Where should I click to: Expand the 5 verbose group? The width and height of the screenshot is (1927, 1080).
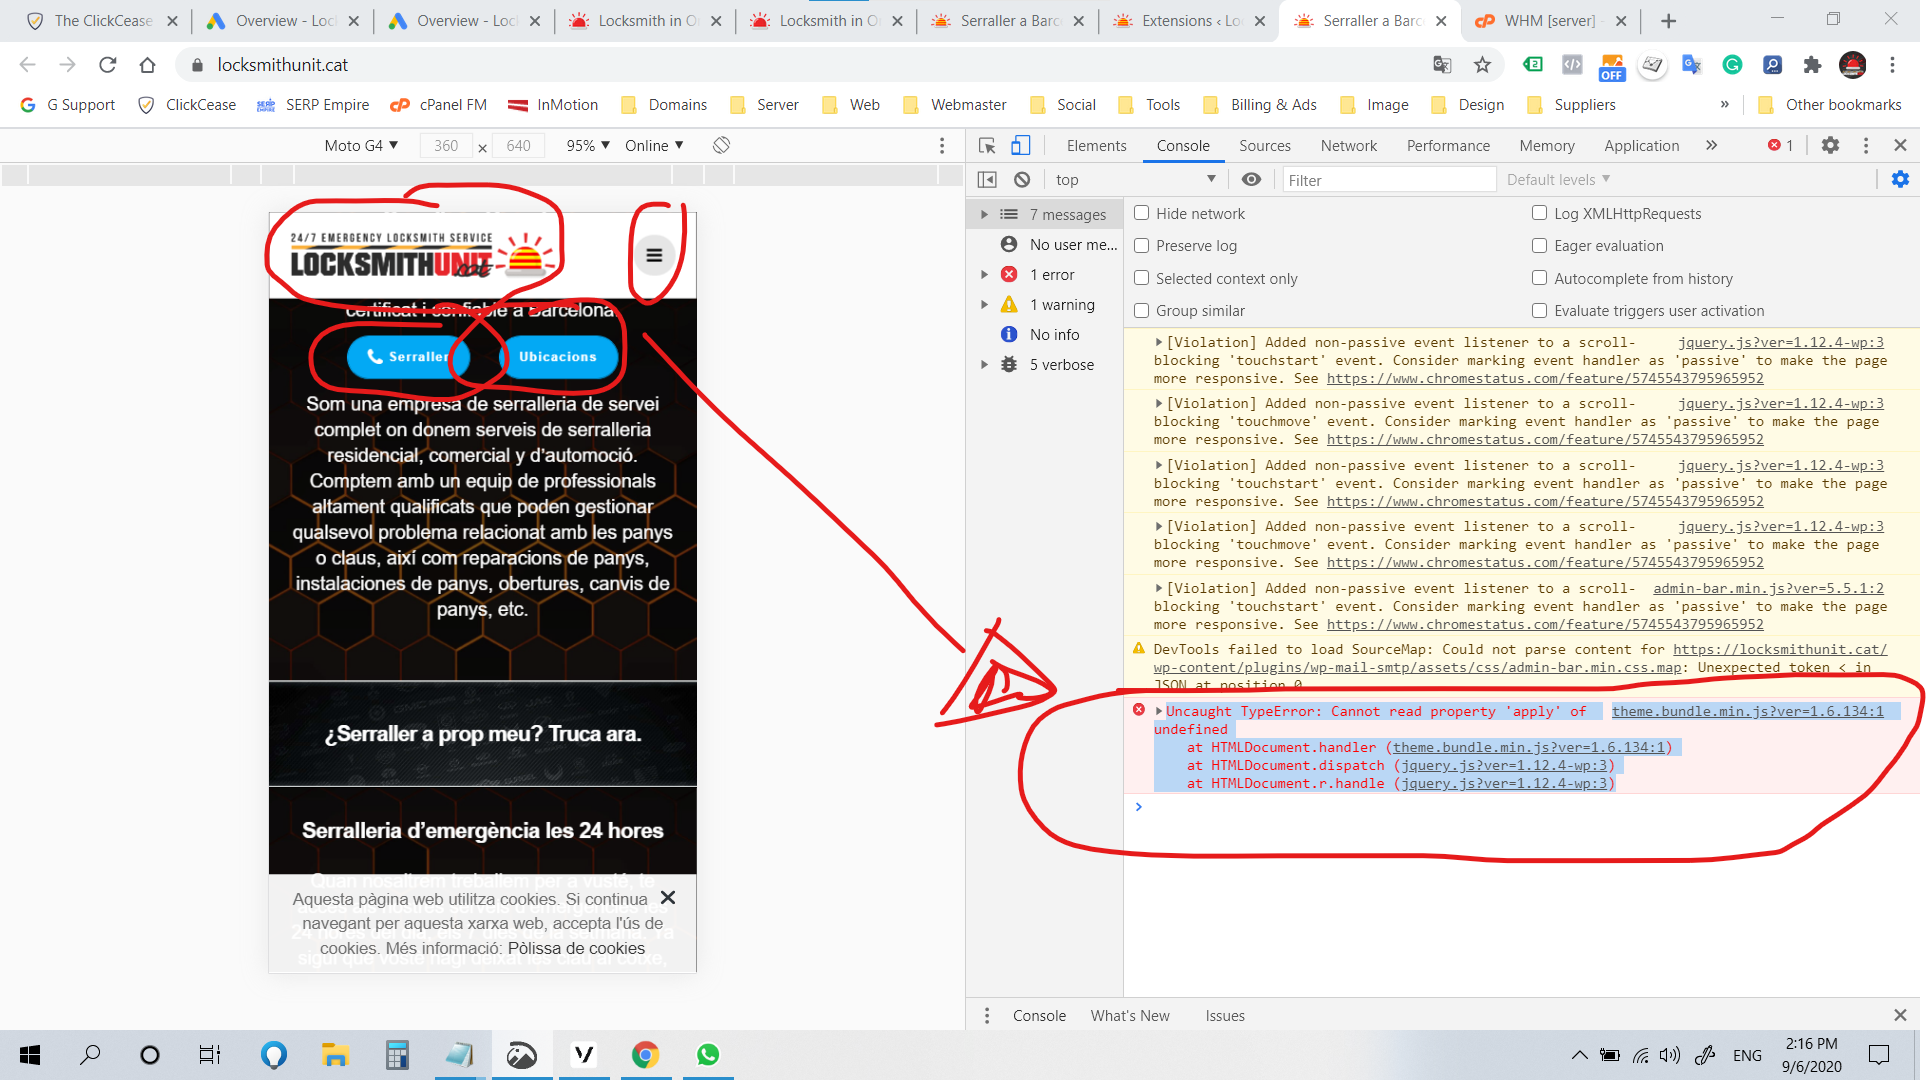(984, 365)
